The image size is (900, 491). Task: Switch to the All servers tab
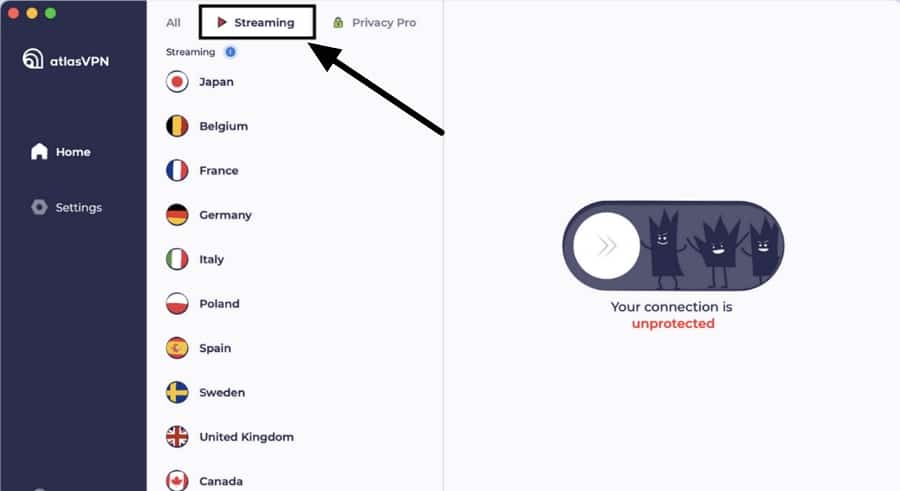point(173,23)
